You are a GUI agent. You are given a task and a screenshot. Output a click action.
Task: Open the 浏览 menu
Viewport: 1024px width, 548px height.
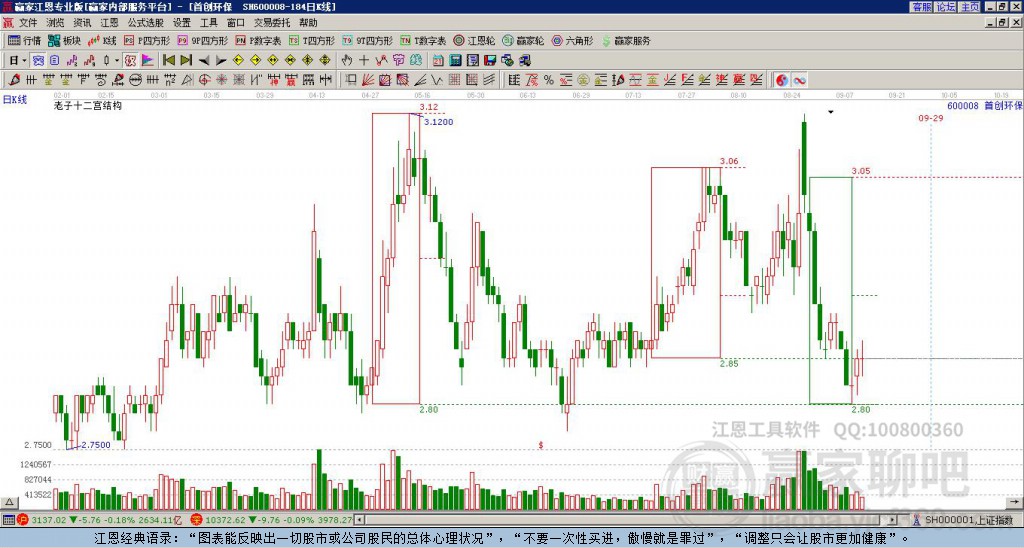pyautogui.click(x=55, y=23)
